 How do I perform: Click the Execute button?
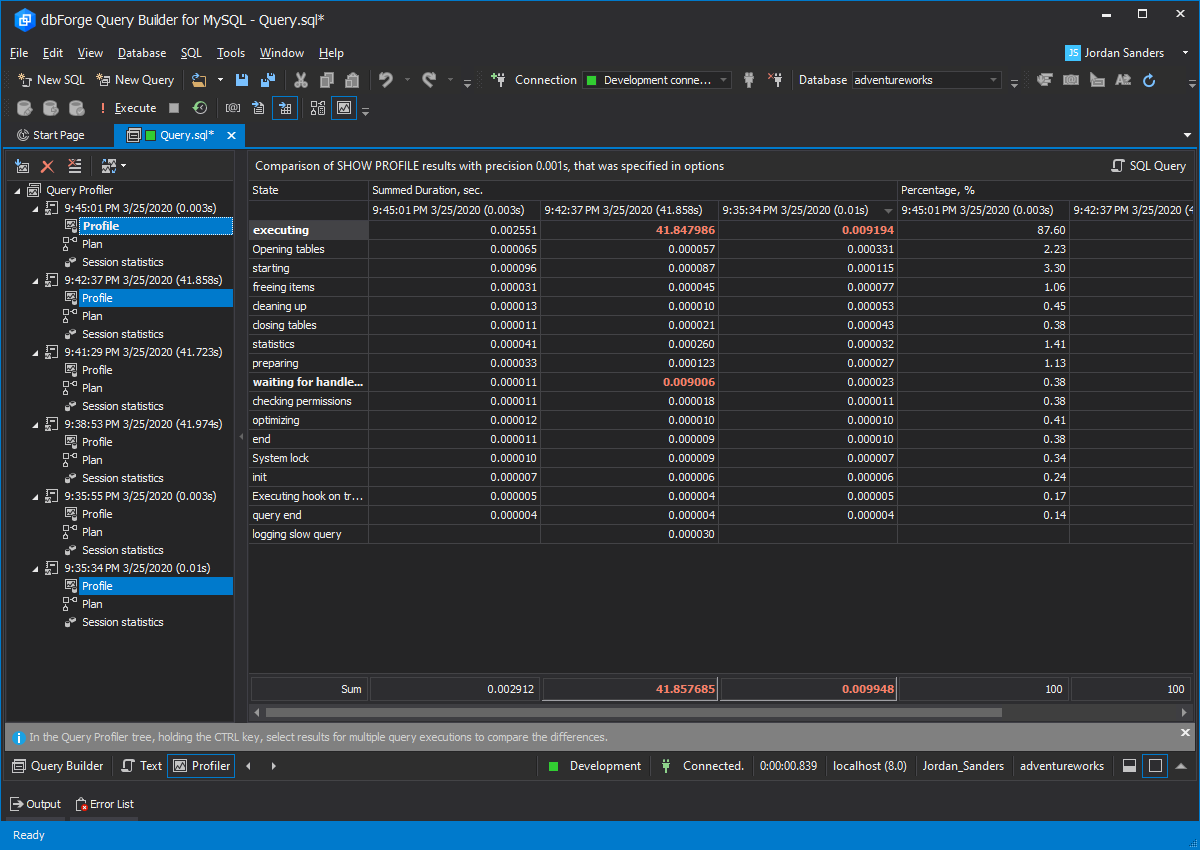pos(127,108)
